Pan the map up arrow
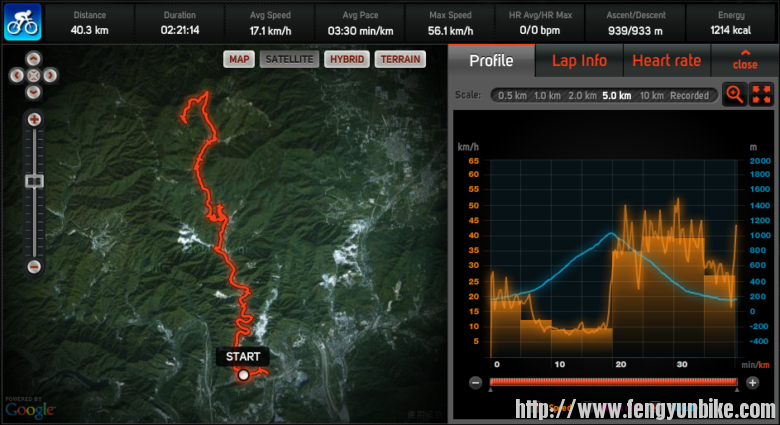 point(33,59)
